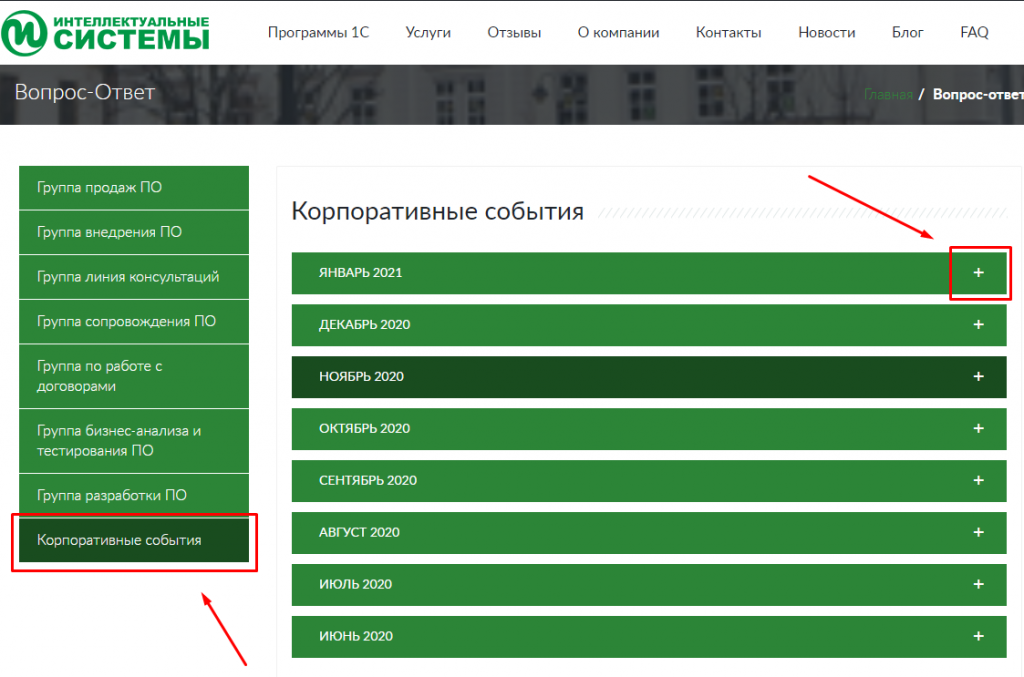Image resolution: width=1024 pixels, height=677 pixels.
Task: Open the Контакты page
Action: 729,31
